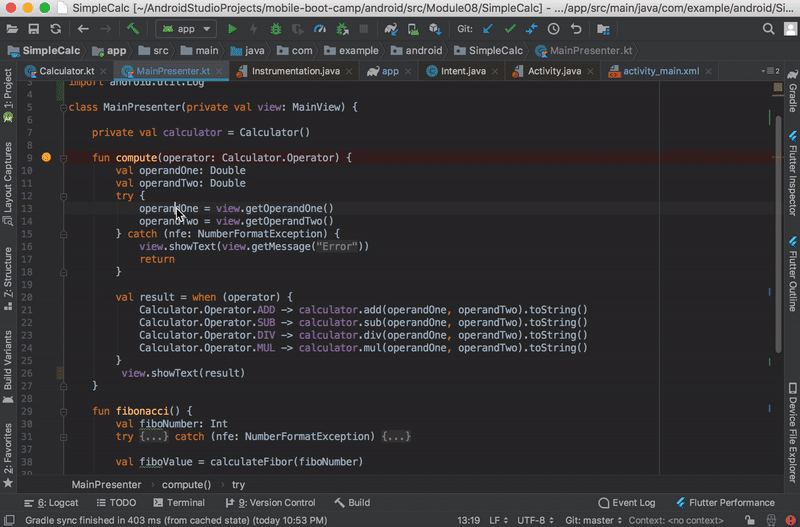Open the Structure tool window
The width and height of the screenshot is (800, 527).
[8, 279]
